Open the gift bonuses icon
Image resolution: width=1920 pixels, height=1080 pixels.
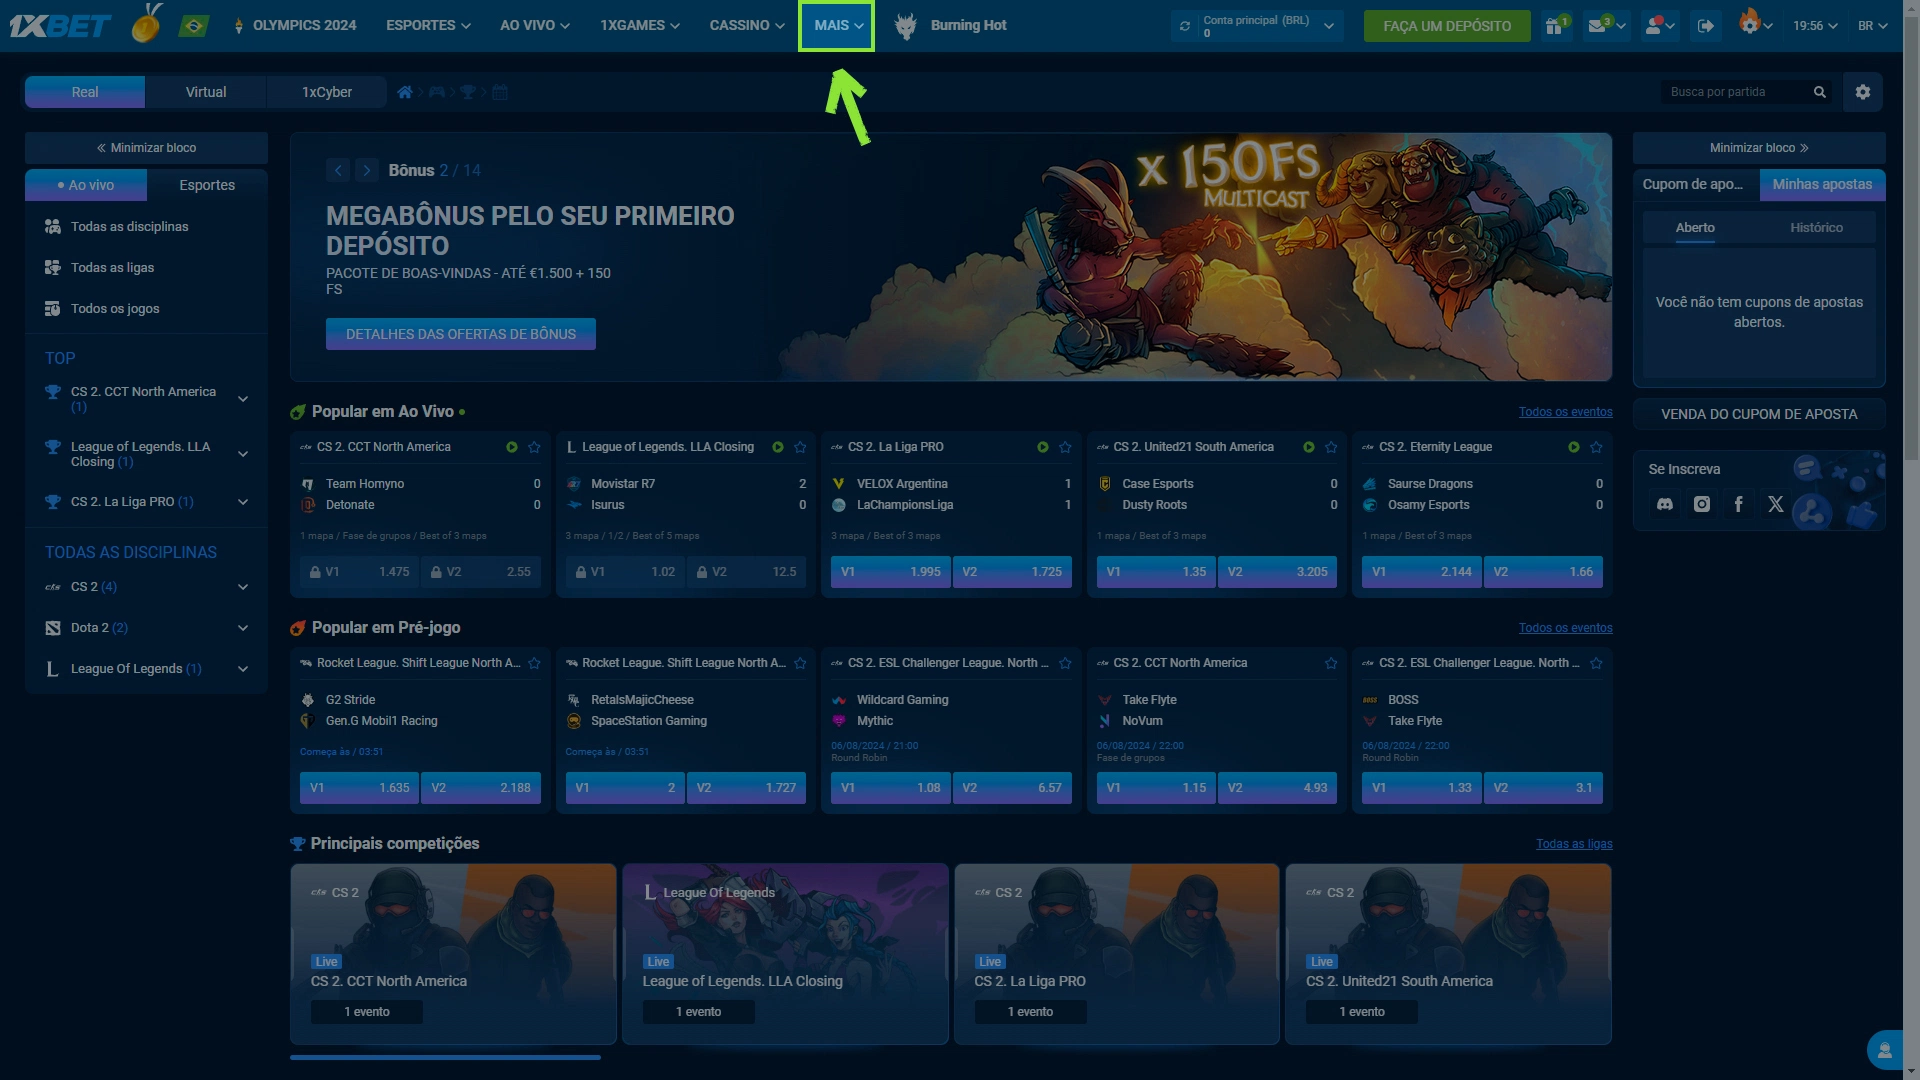click(1555, 26)
